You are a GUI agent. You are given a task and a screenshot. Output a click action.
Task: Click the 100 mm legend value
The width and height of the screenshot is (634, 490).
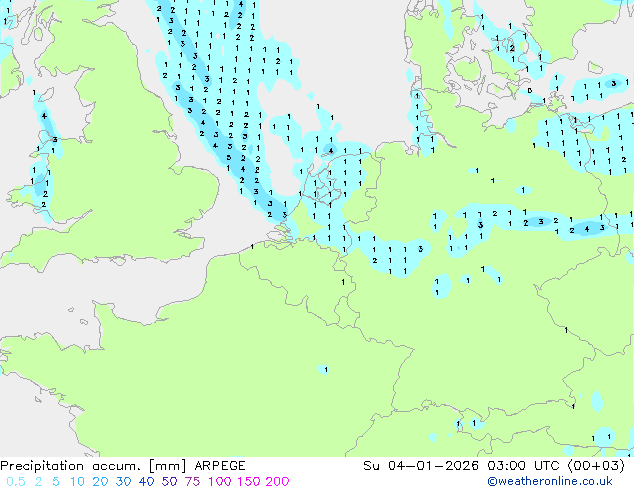tap(220, 482)
